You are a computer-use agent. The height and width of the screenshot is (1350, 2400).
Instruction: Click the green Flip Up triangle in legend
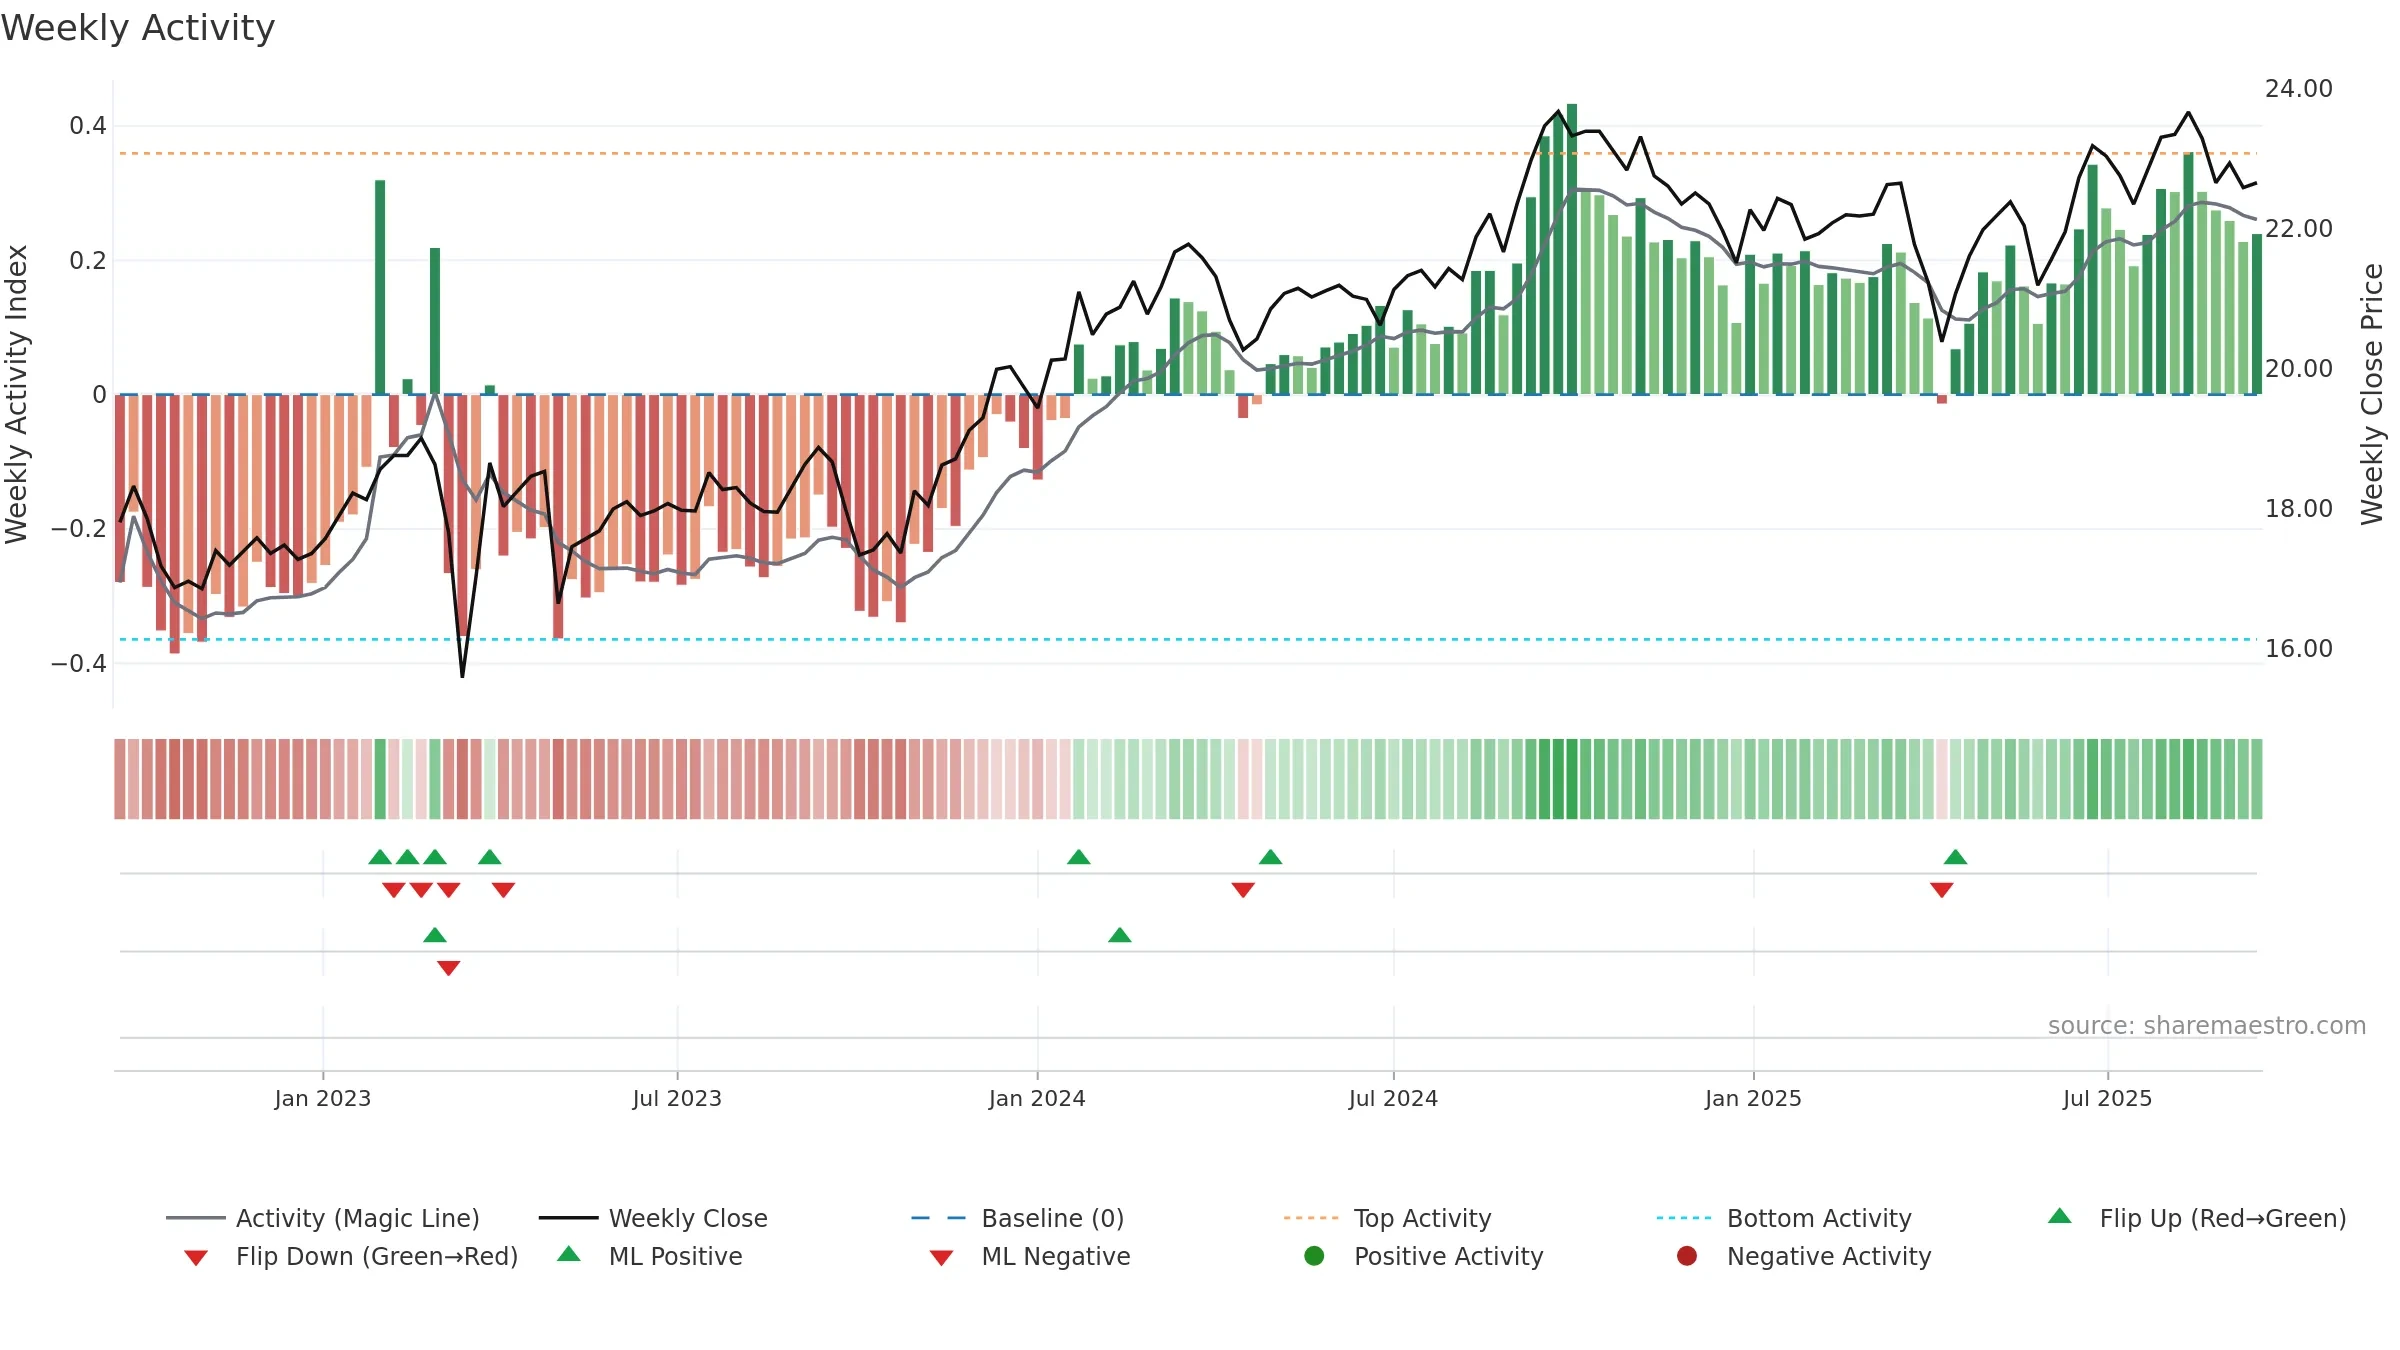[2060, 1216]
